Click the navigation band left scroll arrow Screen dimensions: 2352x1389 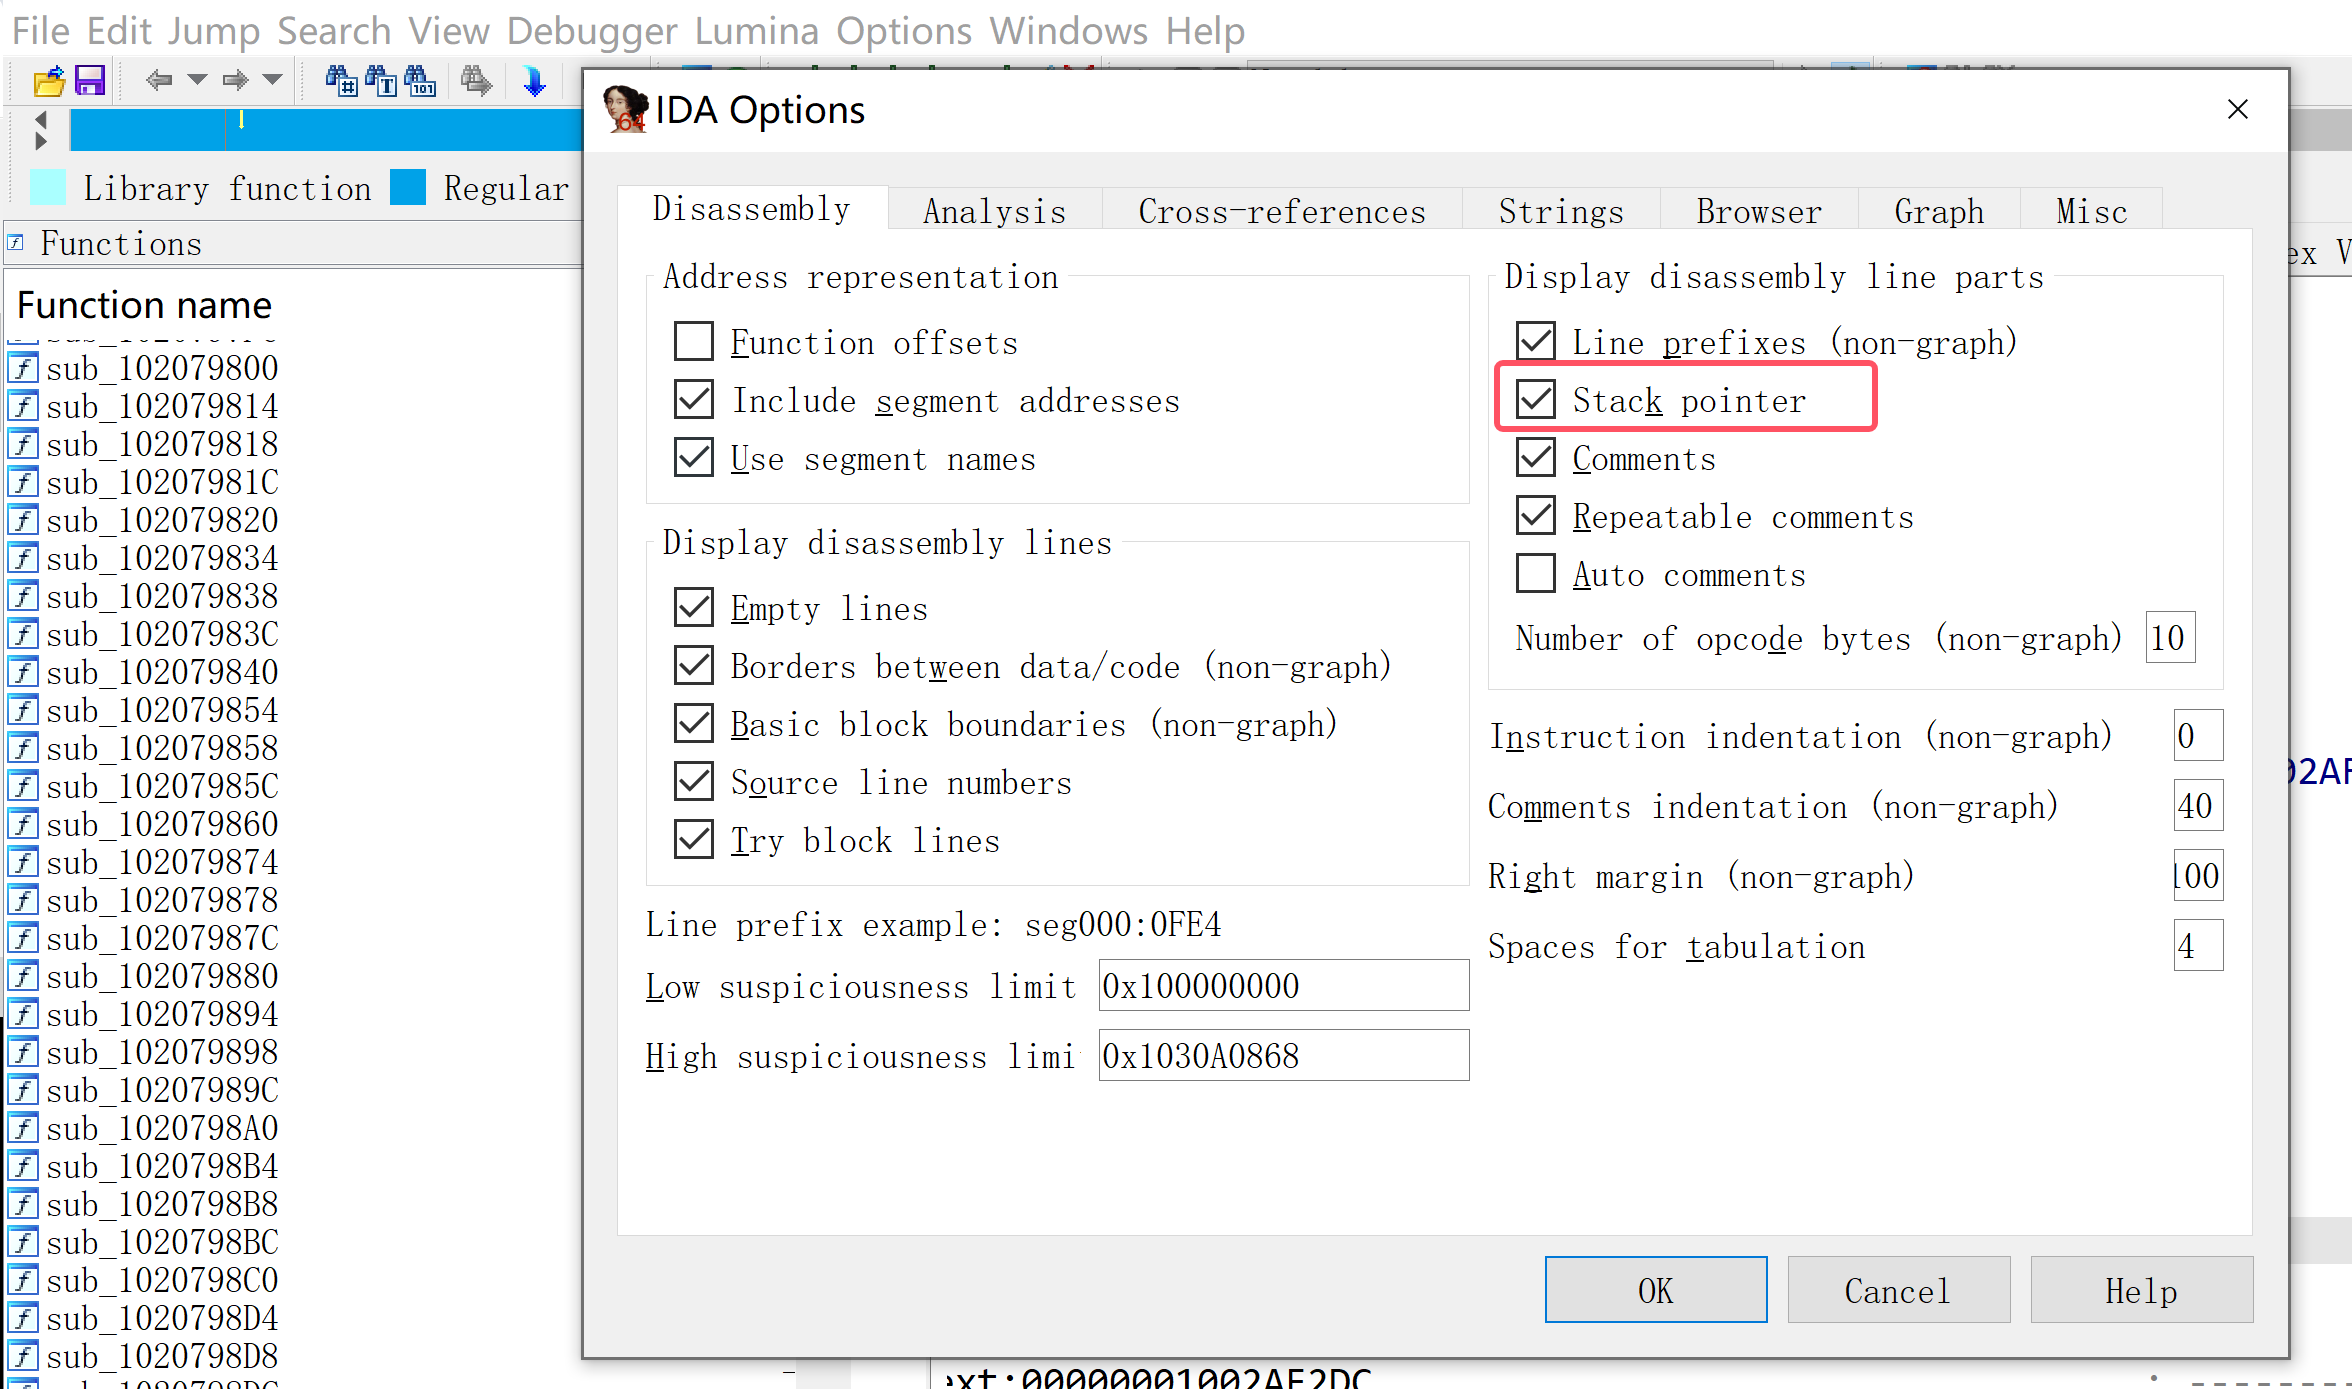[40, 120]
